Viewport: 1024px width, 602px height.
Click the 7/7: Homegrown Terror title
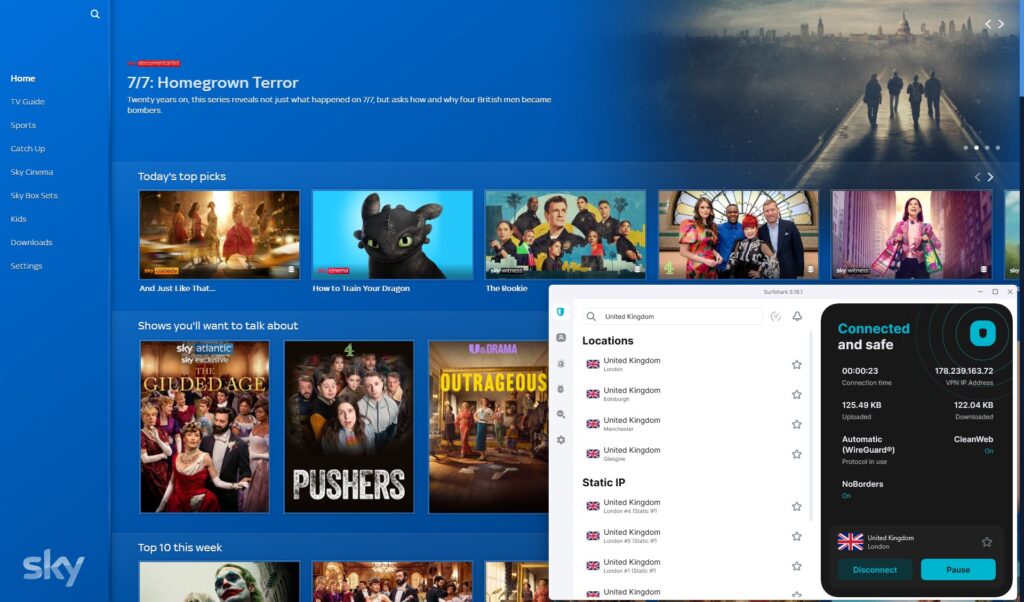tap(213, 83)
